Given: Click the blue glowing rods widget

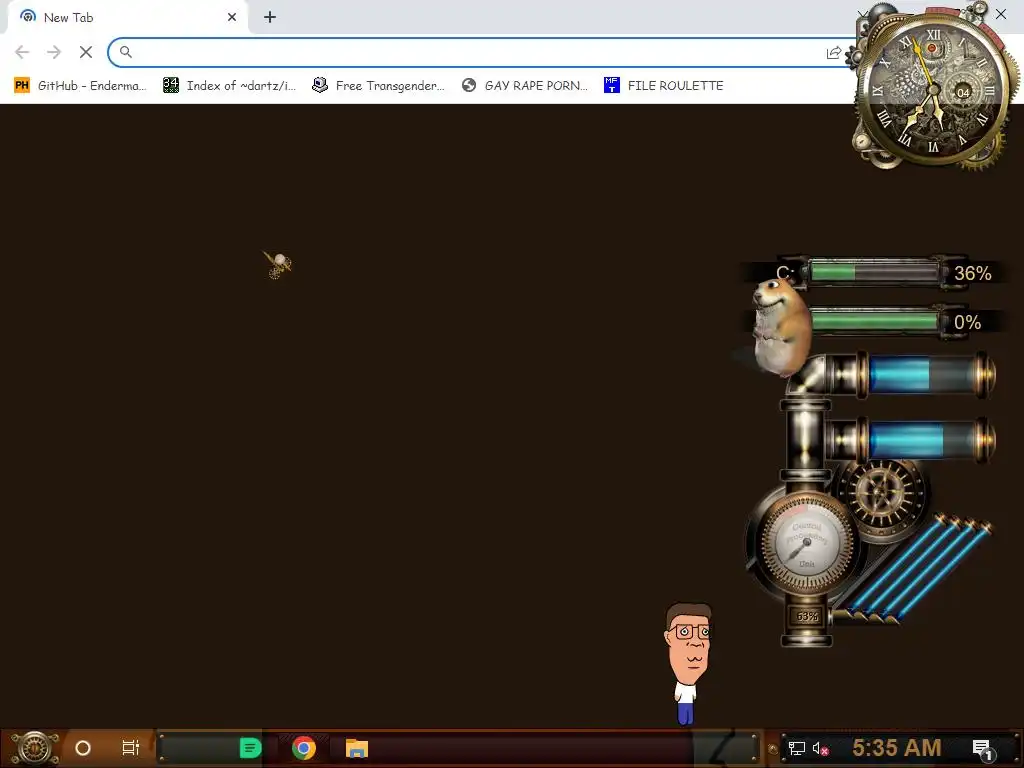Looking at the screenshot, I should 918,567.
